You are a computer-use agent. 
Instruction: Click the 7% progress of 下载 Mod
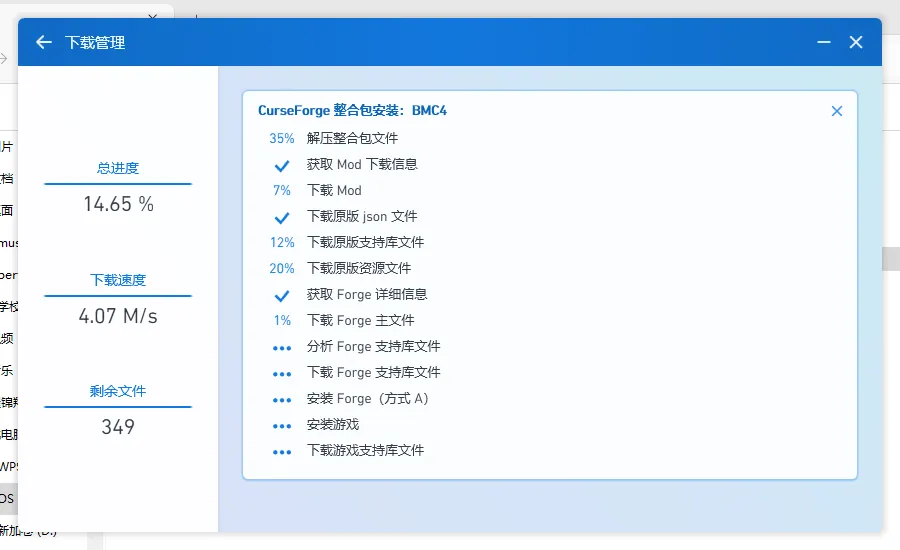pyautogui.click(x=282, y=190)
